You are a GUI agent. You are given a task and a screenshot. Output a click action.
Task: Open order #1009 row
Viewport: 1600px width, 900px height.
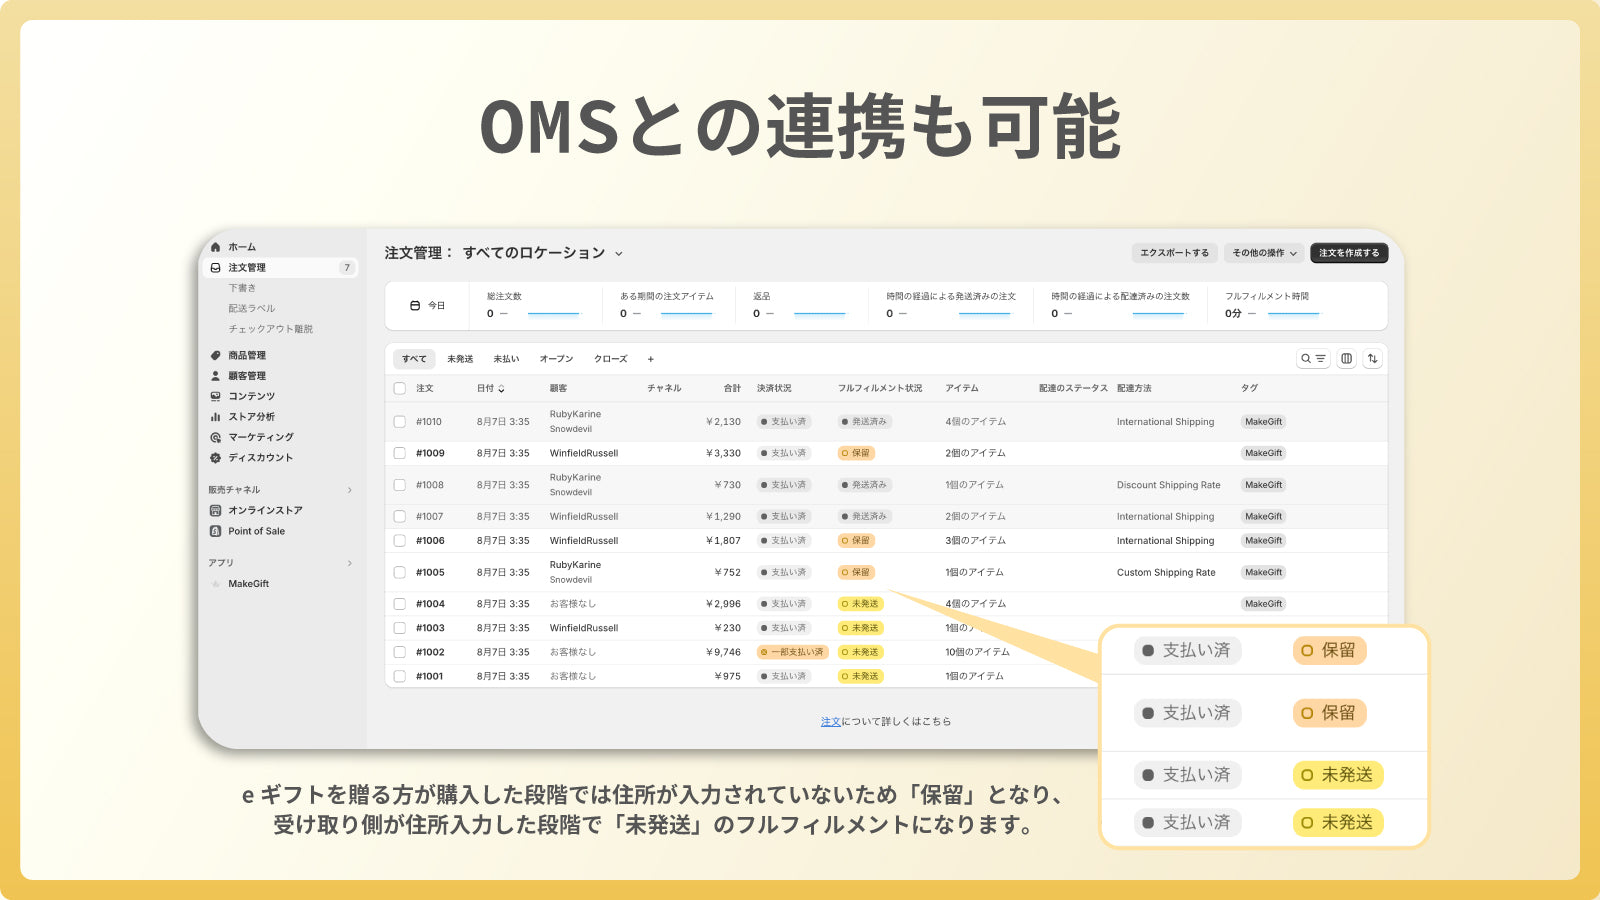coord(431,453)
